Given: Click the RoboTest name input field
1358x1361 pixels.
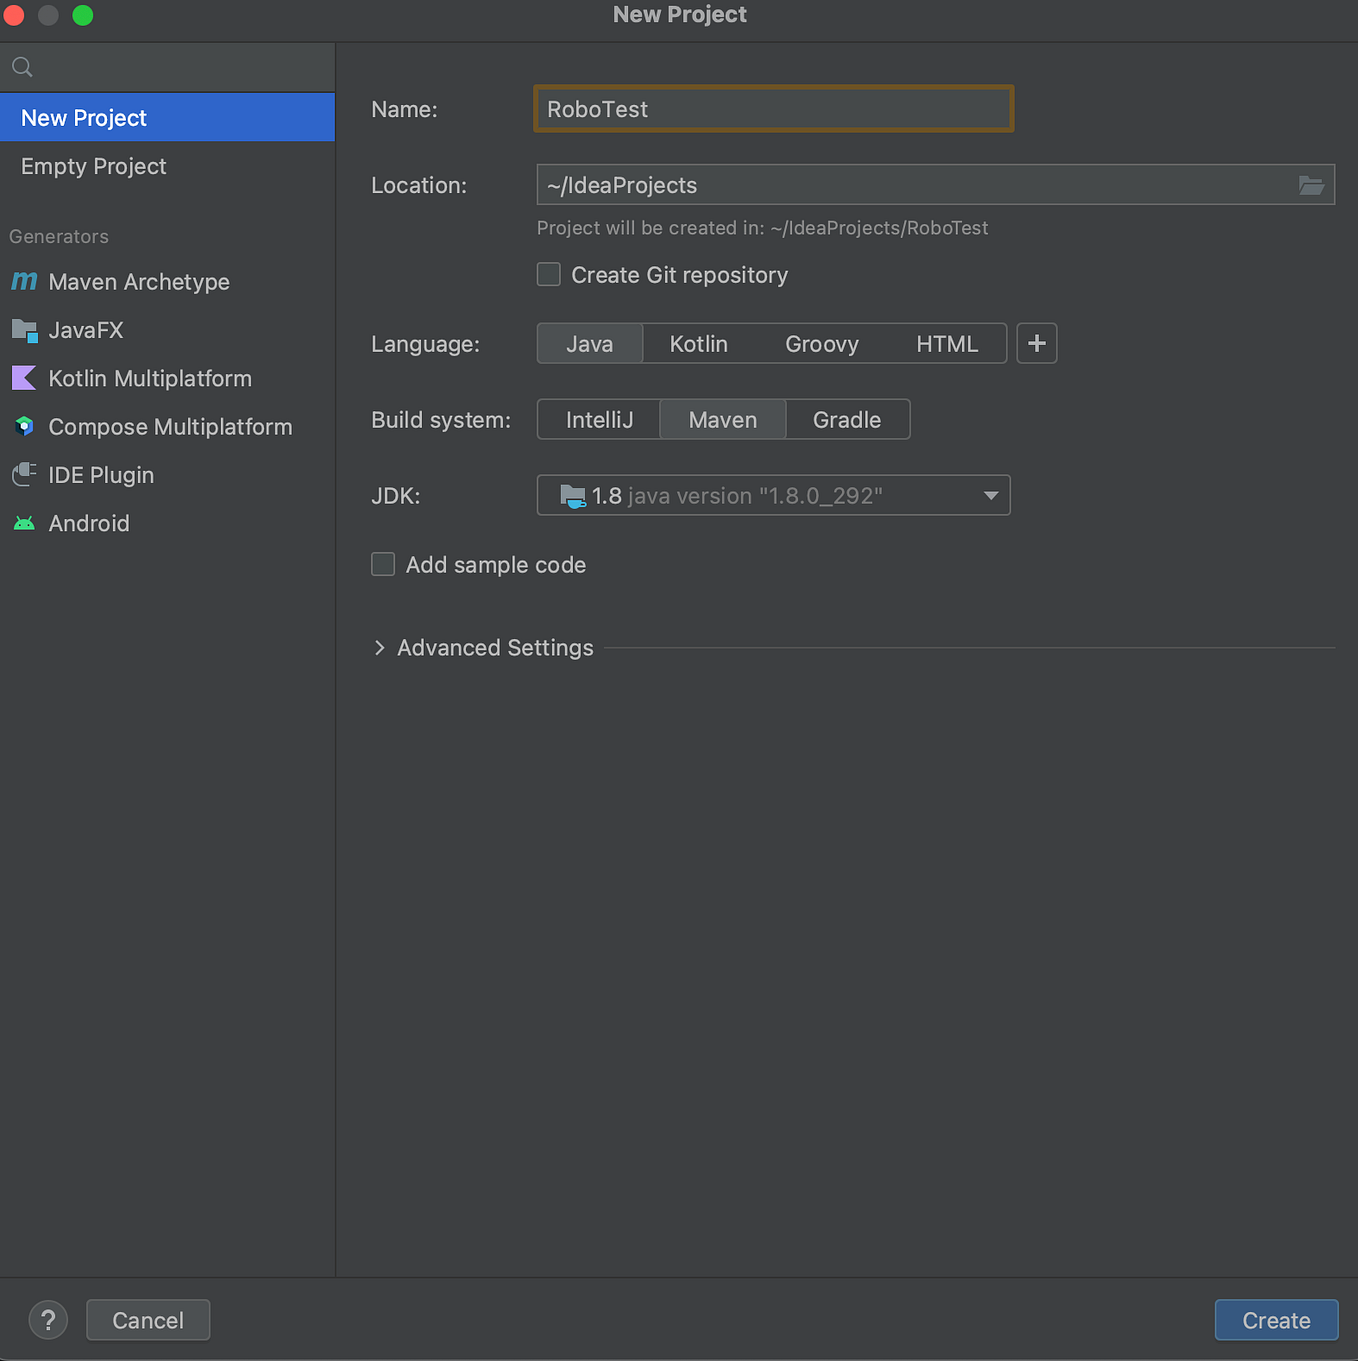Looking at the screenshot, I should pyautogui.click(x=772, y=109).
